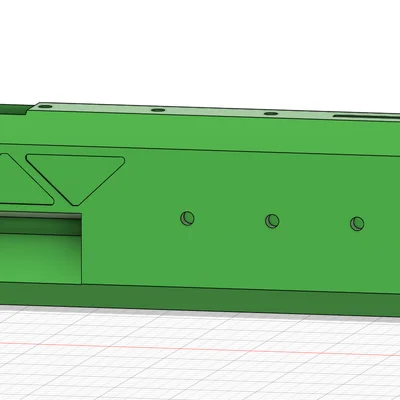The width and height of the screenshot is (400, 400).
Task: Select the rectangular recess floor at lower left
Action: pyautogui.click(x=40, y=258)
